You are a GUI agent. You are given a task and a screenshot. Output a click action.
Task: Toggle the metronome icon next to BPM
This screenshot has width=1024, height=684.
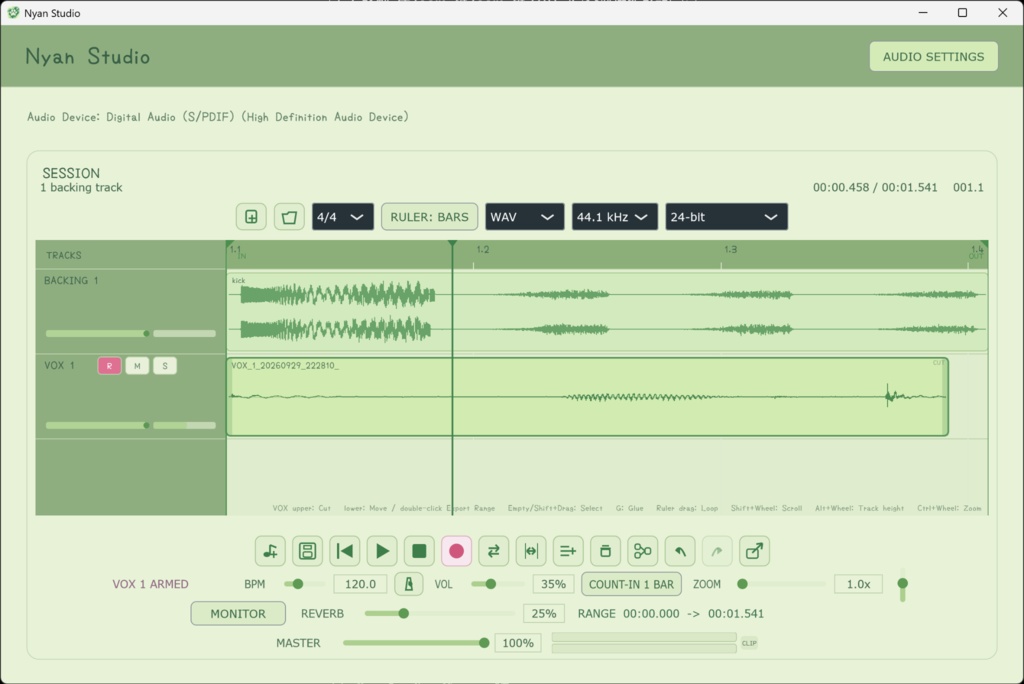(x=409, y=584)
